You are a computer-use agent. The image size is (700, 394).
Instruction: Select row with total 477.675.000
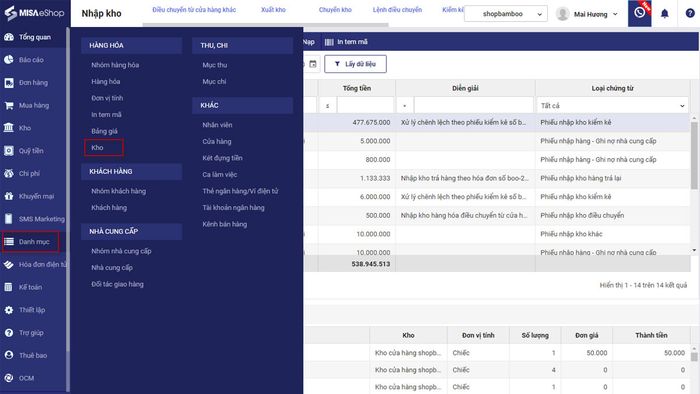(x=497, y=122)
